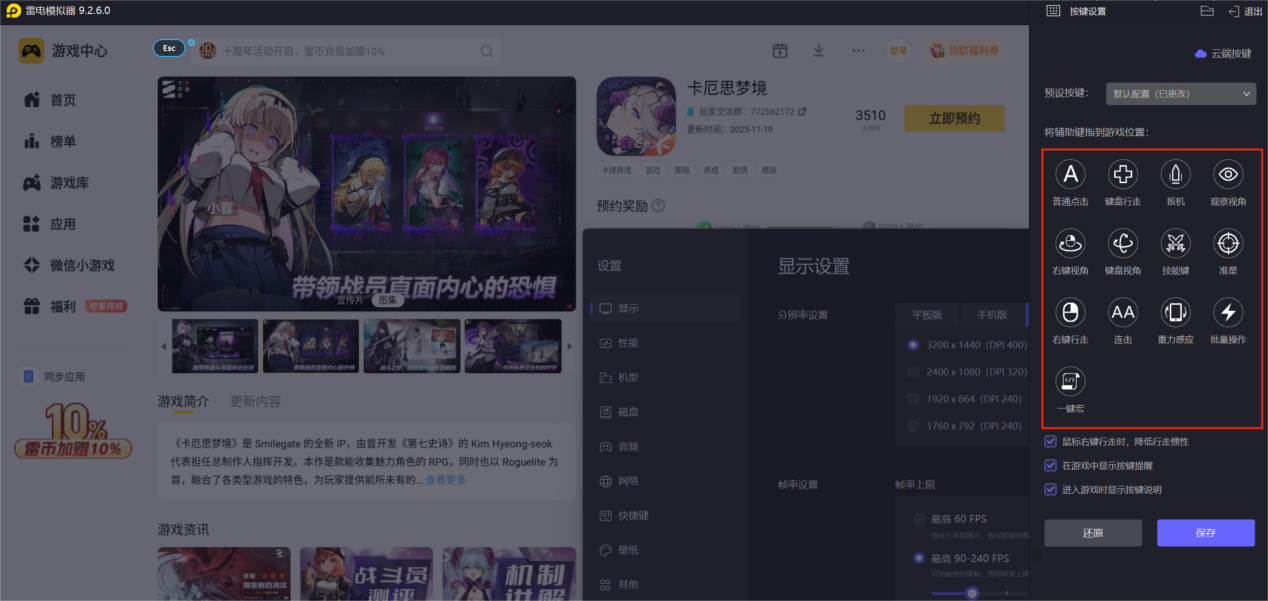Screen dimensions: 1268x601
Task: Choose the 重力感应 gravity sensor icon
Action: click(1175, 312)
